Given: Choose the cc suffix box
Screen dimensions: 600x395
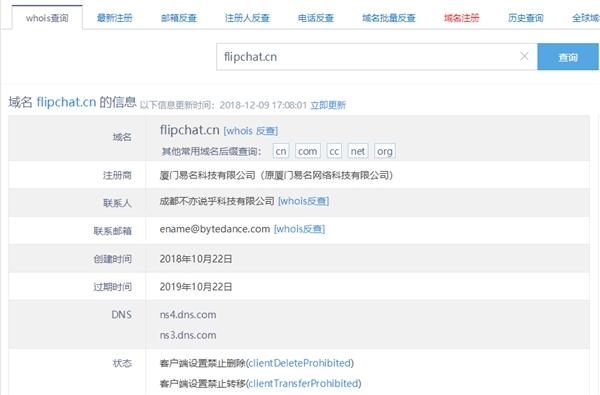Looking at the screenshot, I should 334,151.
